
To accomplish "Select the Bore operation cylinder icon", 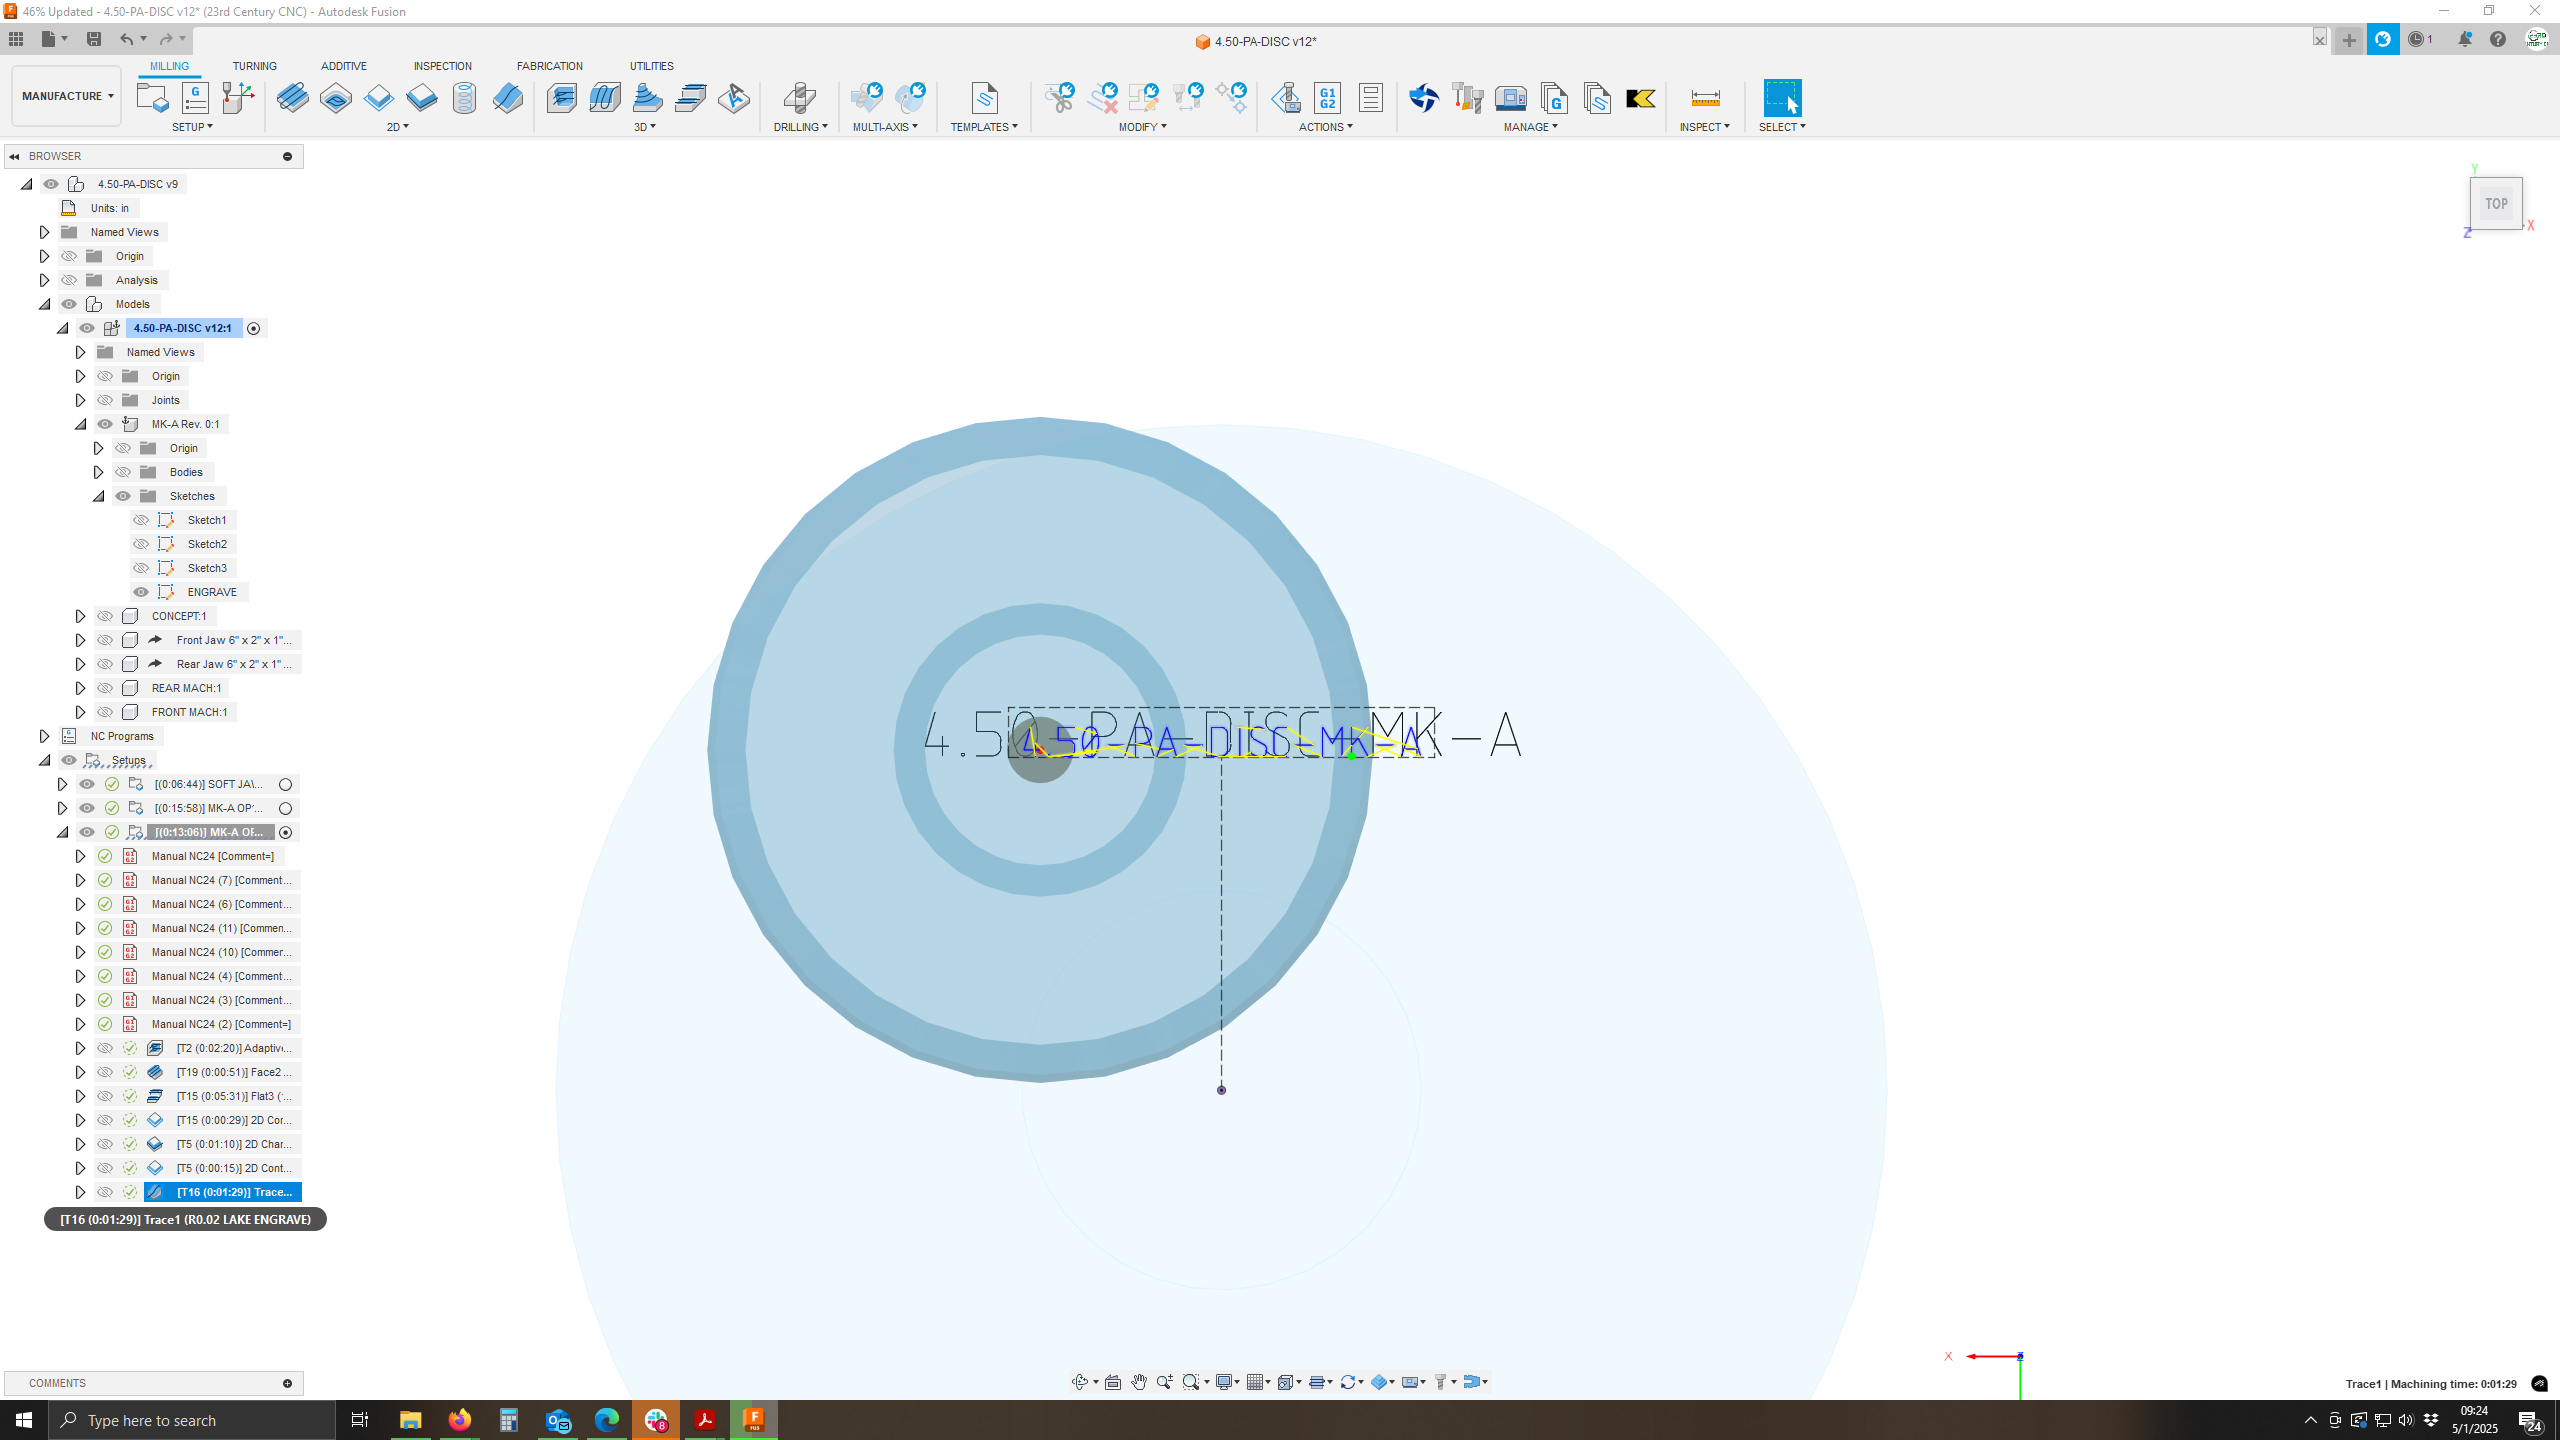I will (464, 97).
